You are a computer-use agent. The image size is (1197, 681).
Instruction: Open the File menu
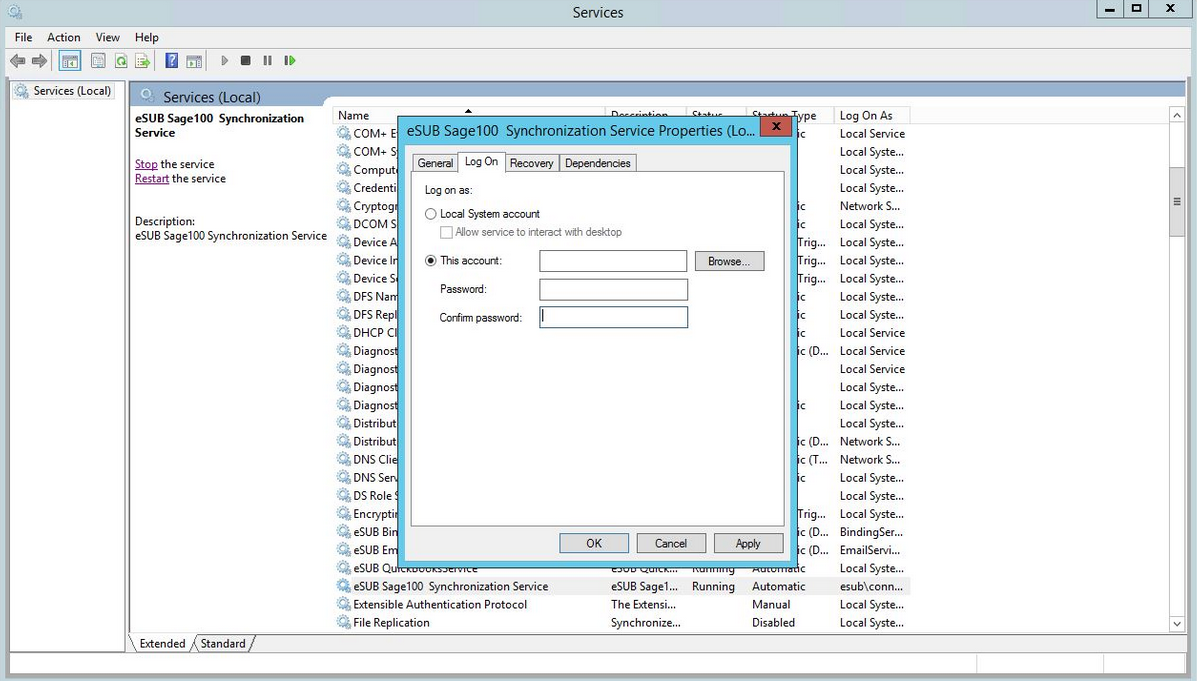(x=24, y=37)
